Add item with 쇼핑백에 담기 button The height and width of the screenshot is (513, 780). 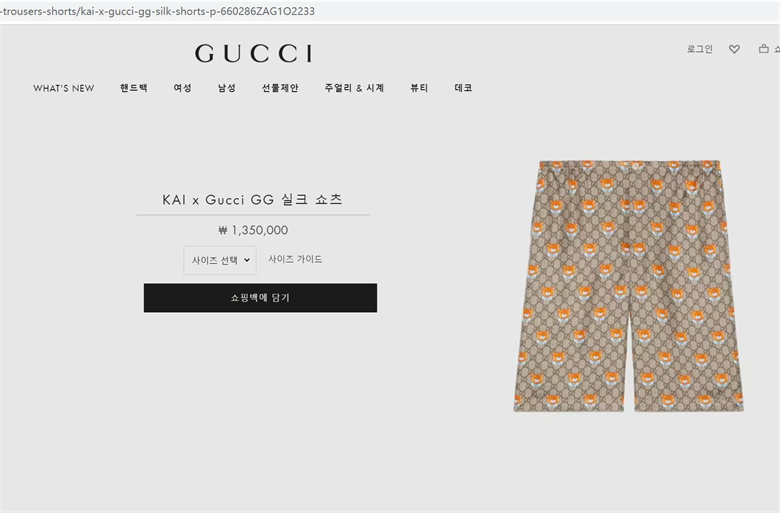260,298
